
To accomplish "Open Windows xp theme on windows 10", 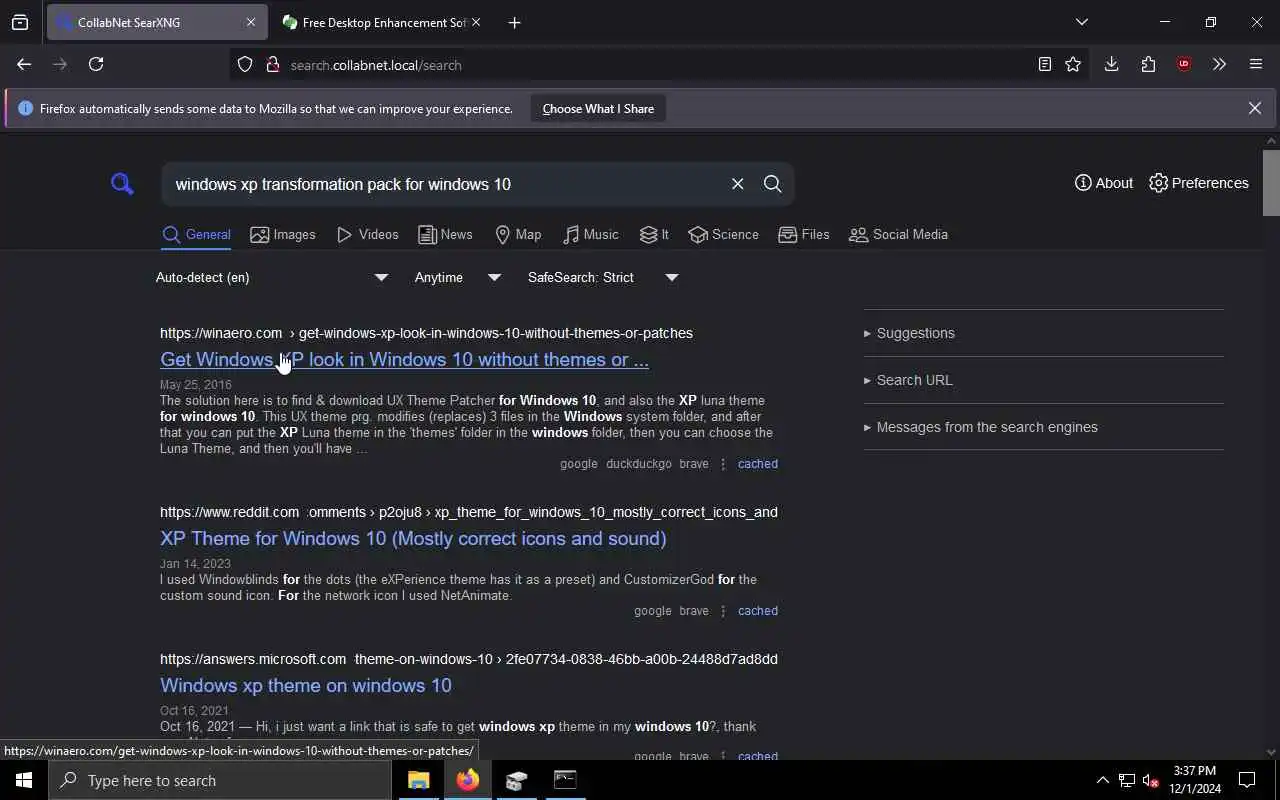I will tap(306, 685).
